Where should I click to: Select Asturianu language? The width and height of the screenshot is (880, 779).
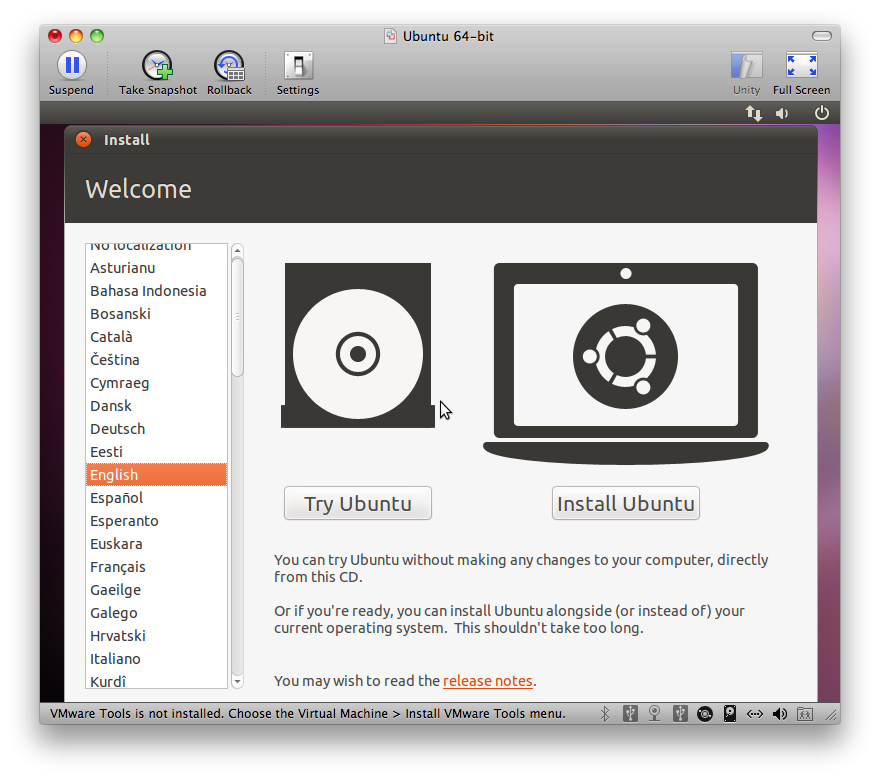[x=156, y=268]
